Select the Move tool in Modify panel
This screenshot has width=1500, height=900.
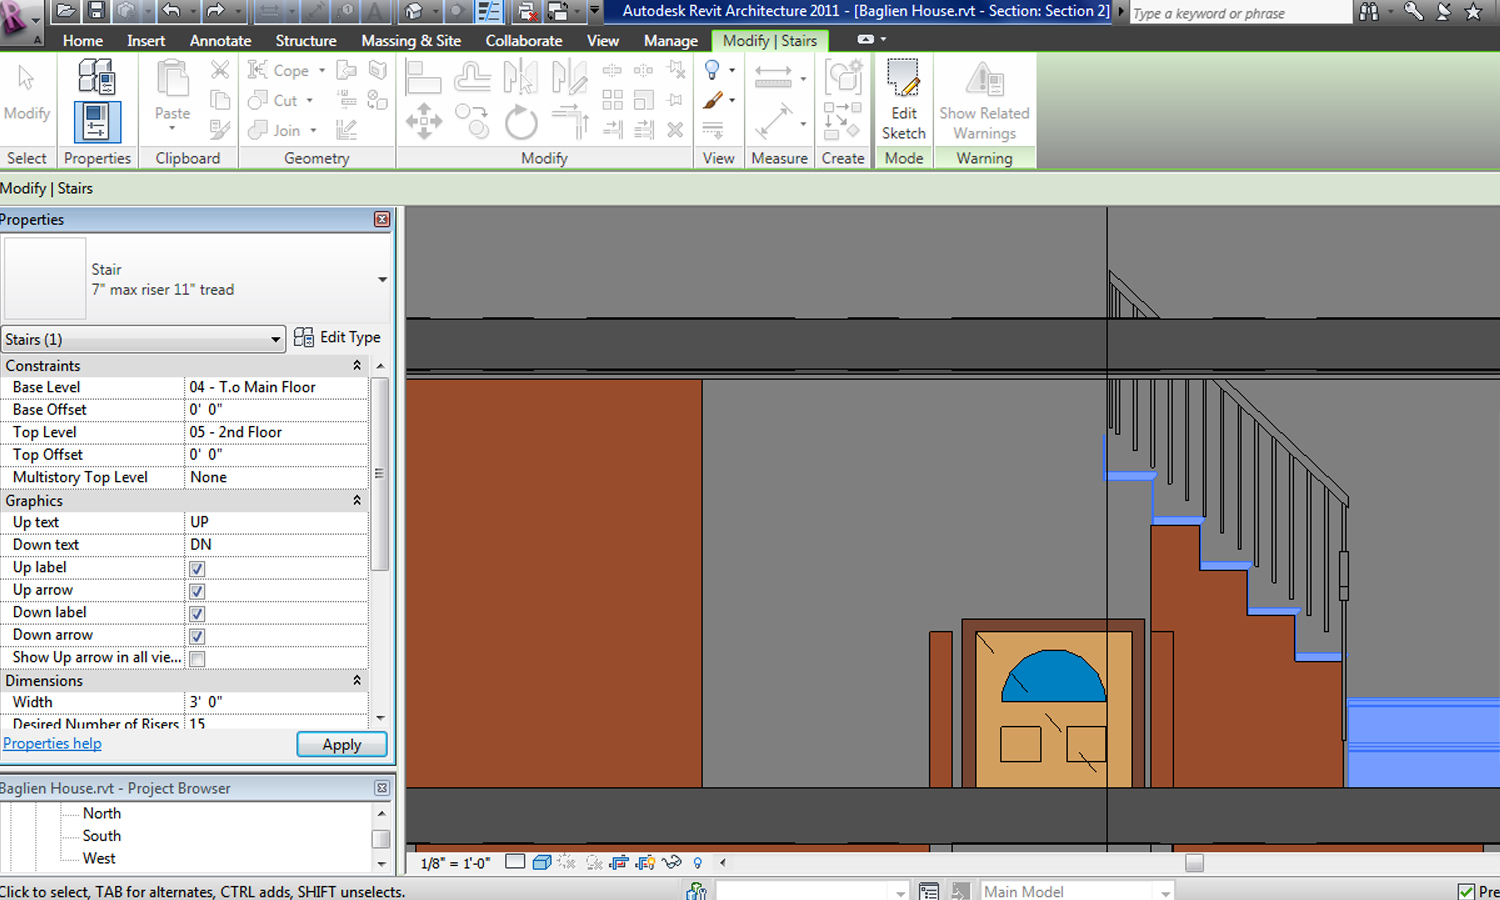(424, 122)
